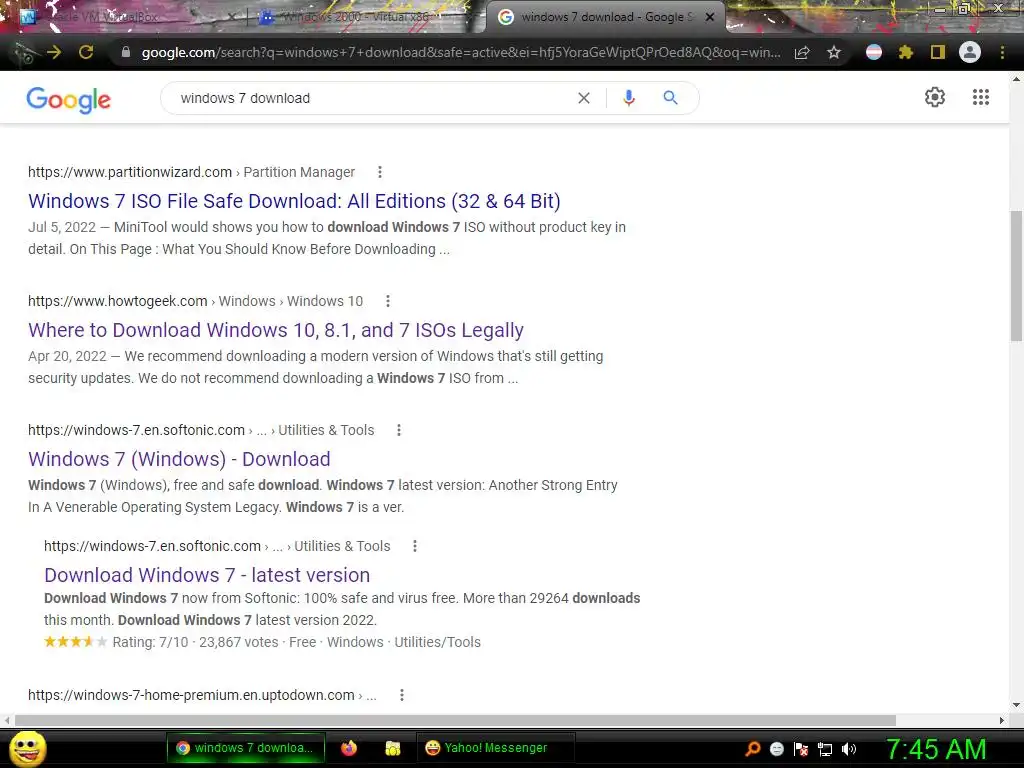
Task: Submit search with magnifier icon
Action: tap(670, 98)
